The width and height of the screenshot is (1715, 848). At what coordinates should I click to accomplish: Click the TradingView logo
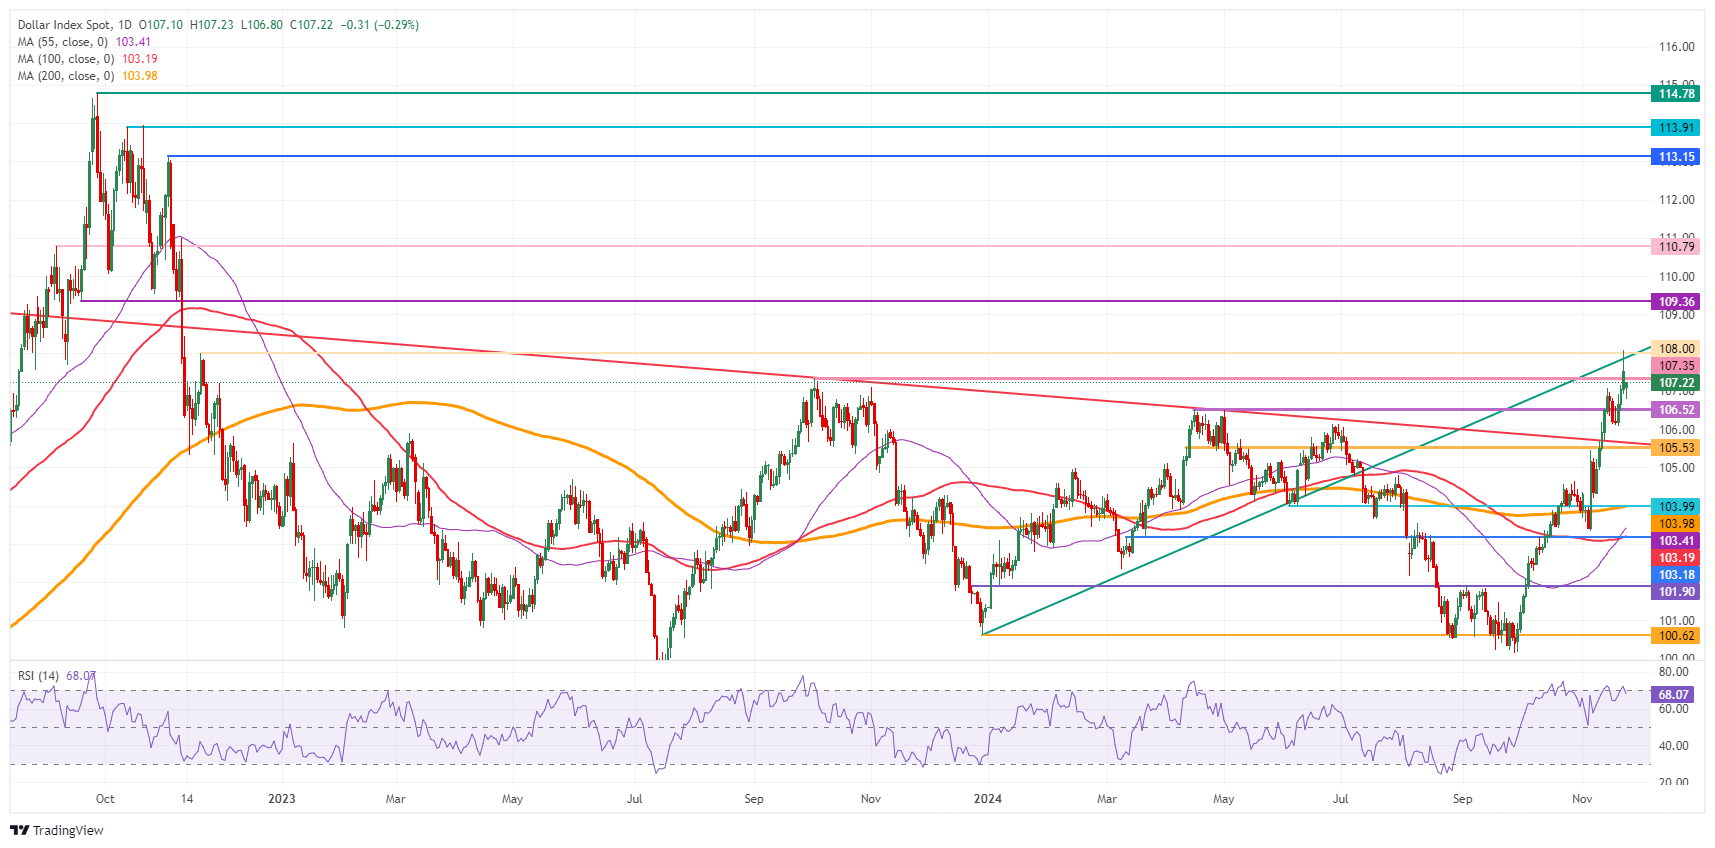tap(57, 830)
